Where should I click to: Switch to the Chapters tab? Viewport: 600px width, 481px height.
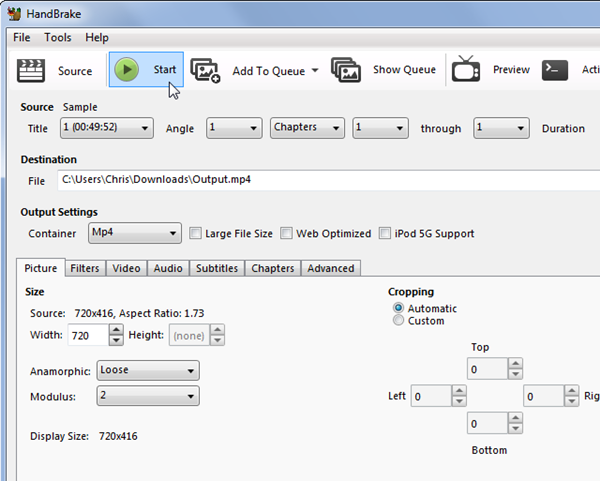273,268
